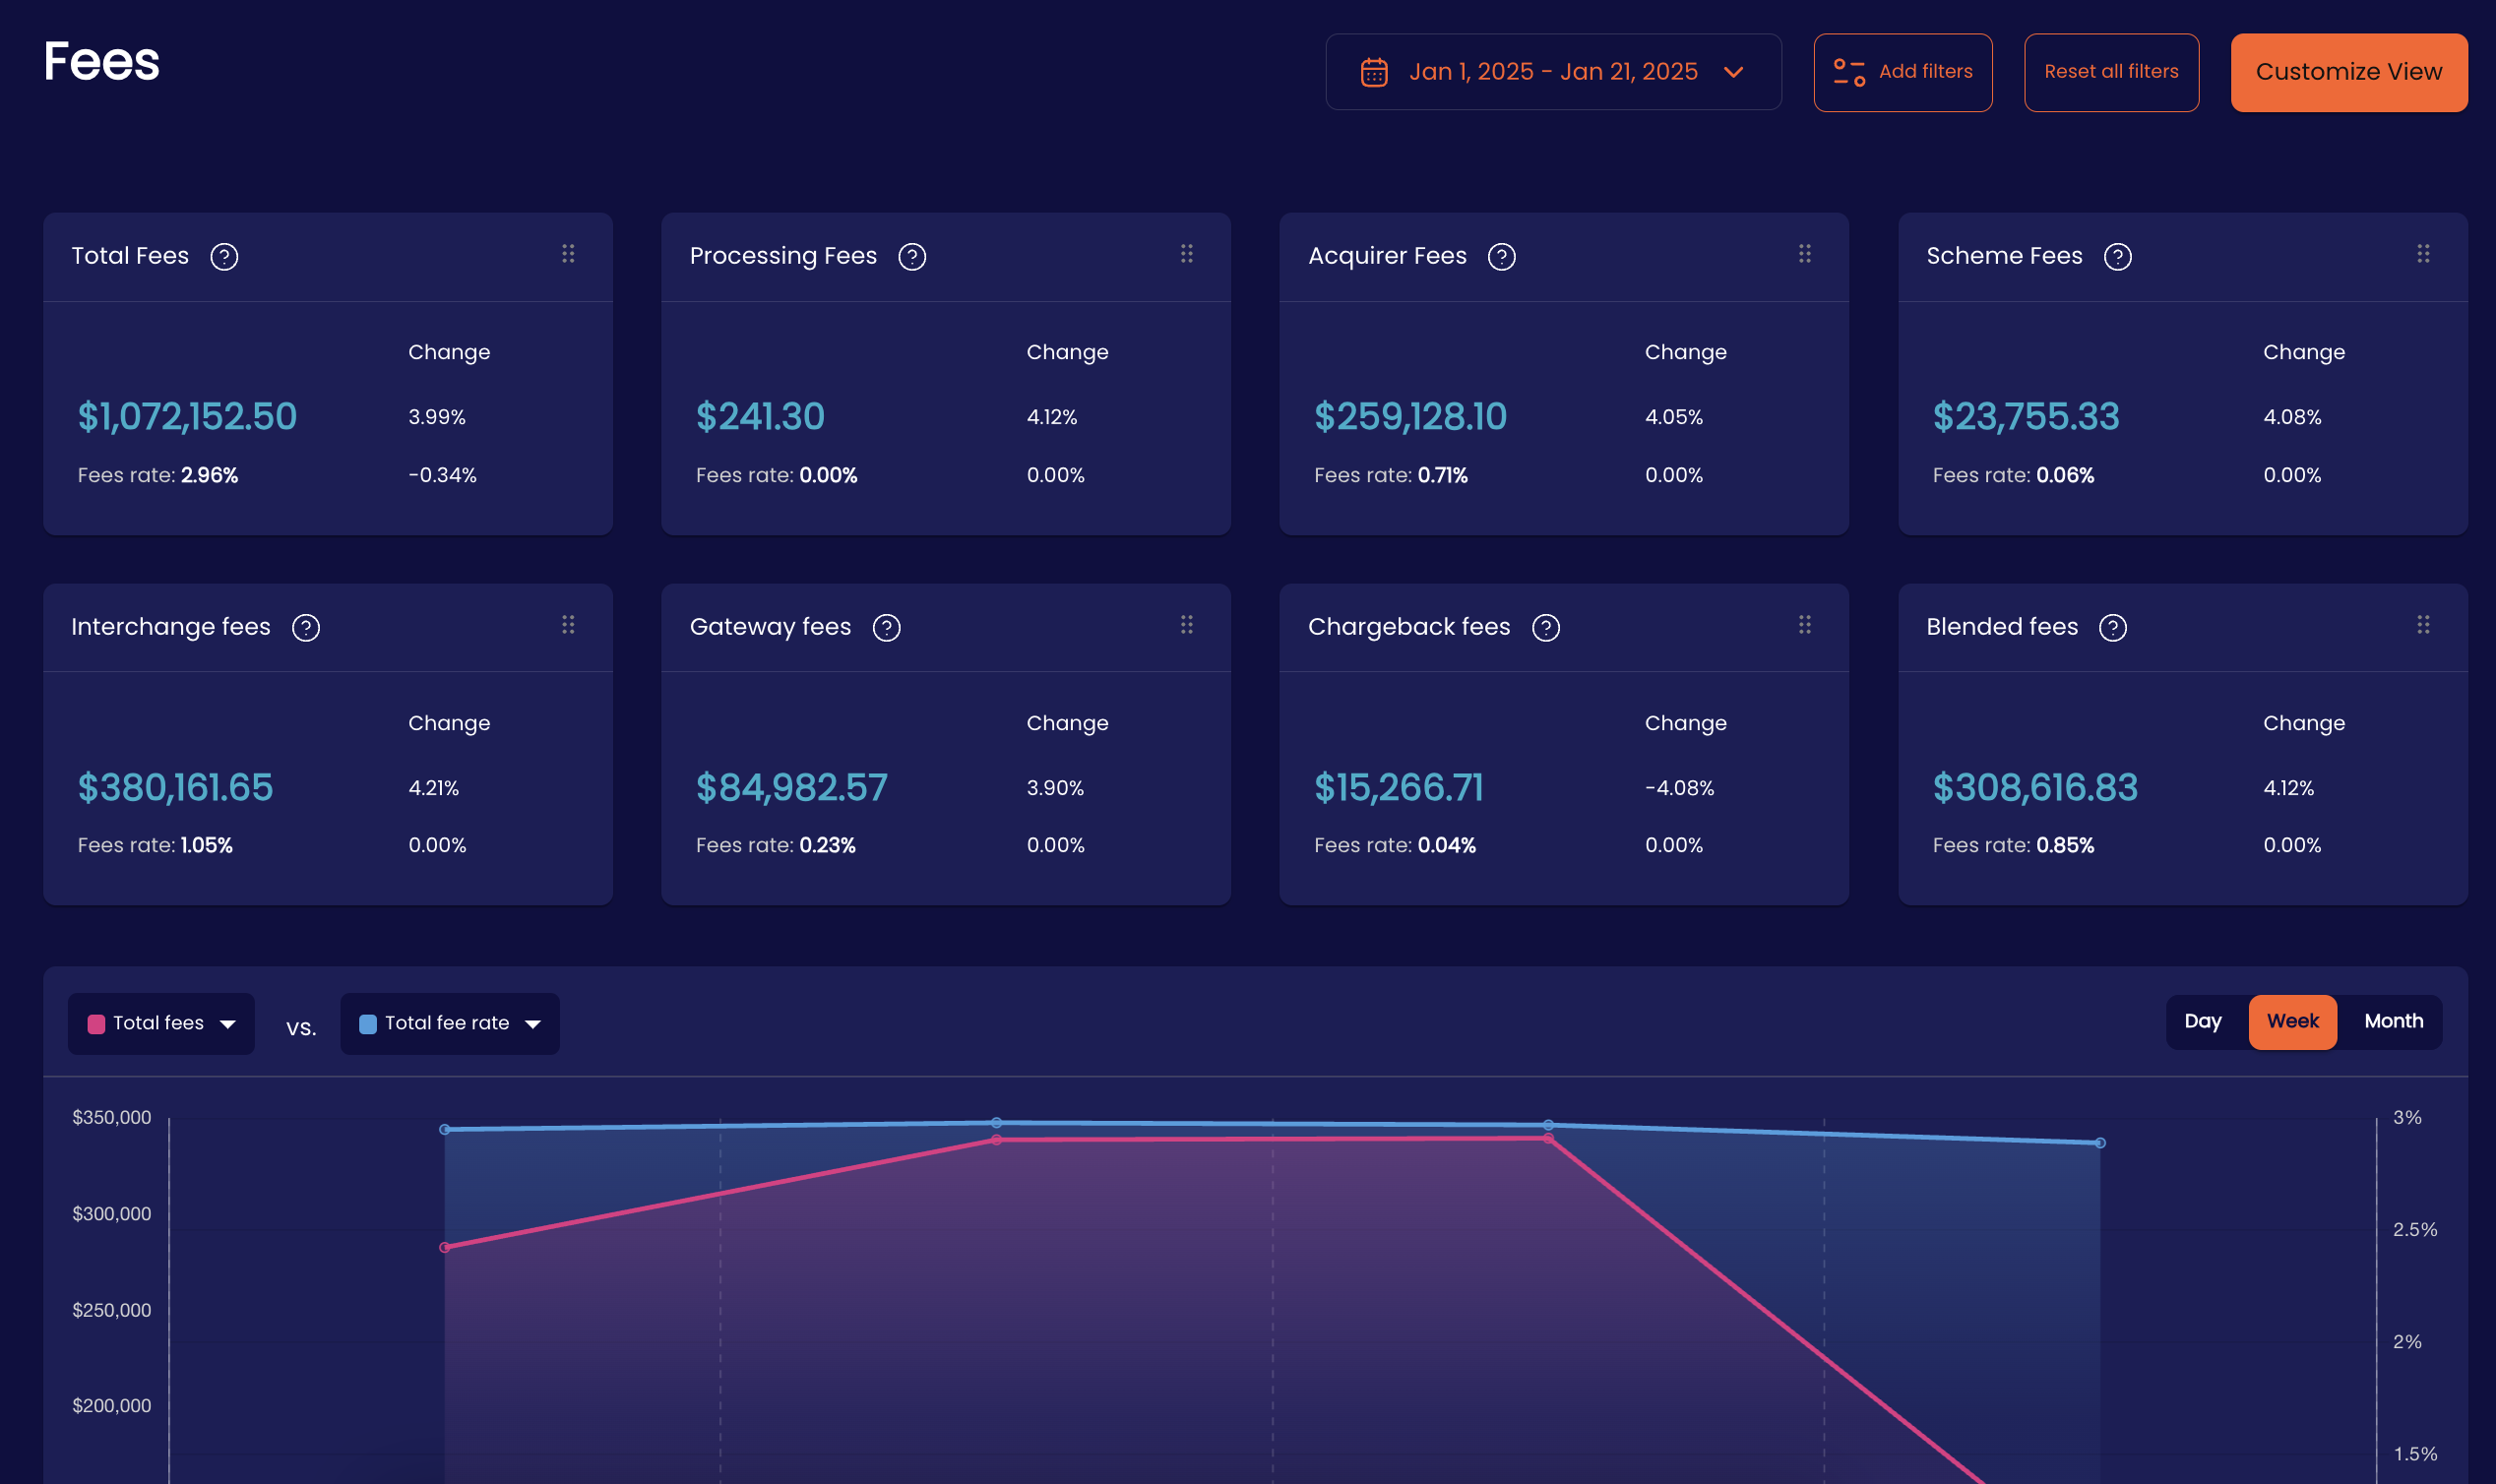
Task: Click the first pink data point on chart
Action: pos(445,1247)
